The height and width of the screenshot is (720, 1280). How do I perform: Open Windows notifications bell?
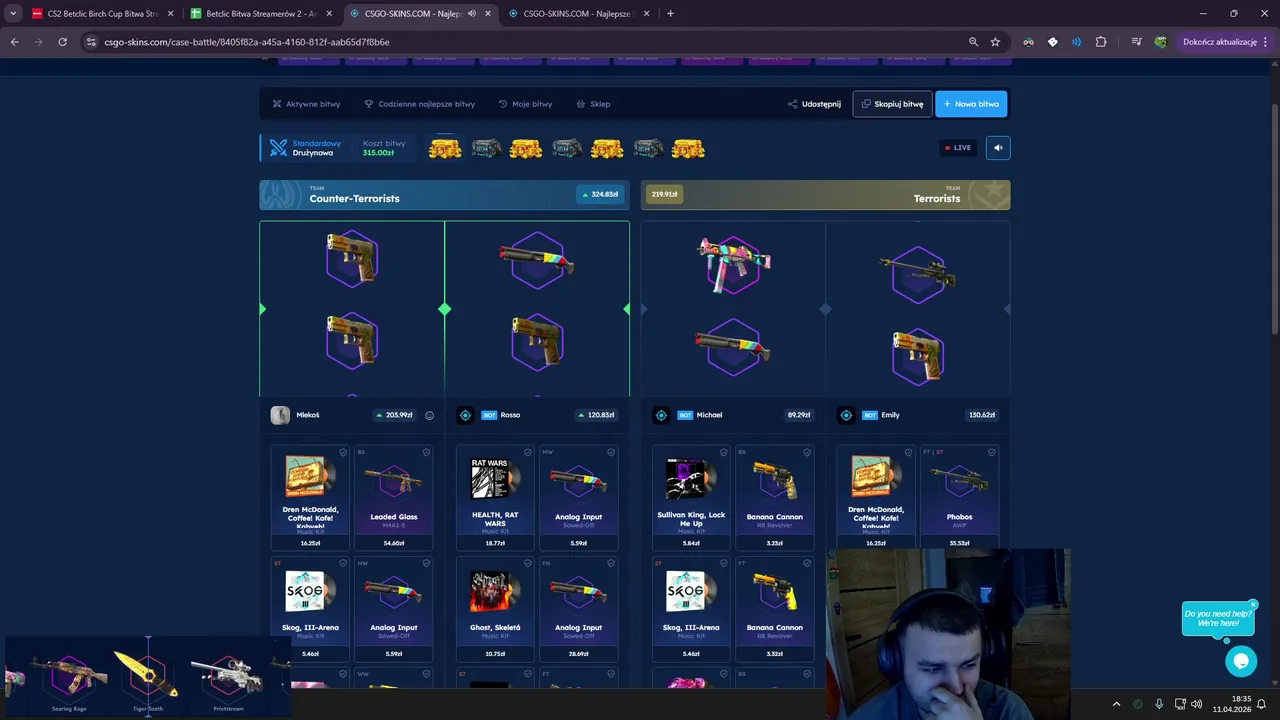[x=1261, y=704]
